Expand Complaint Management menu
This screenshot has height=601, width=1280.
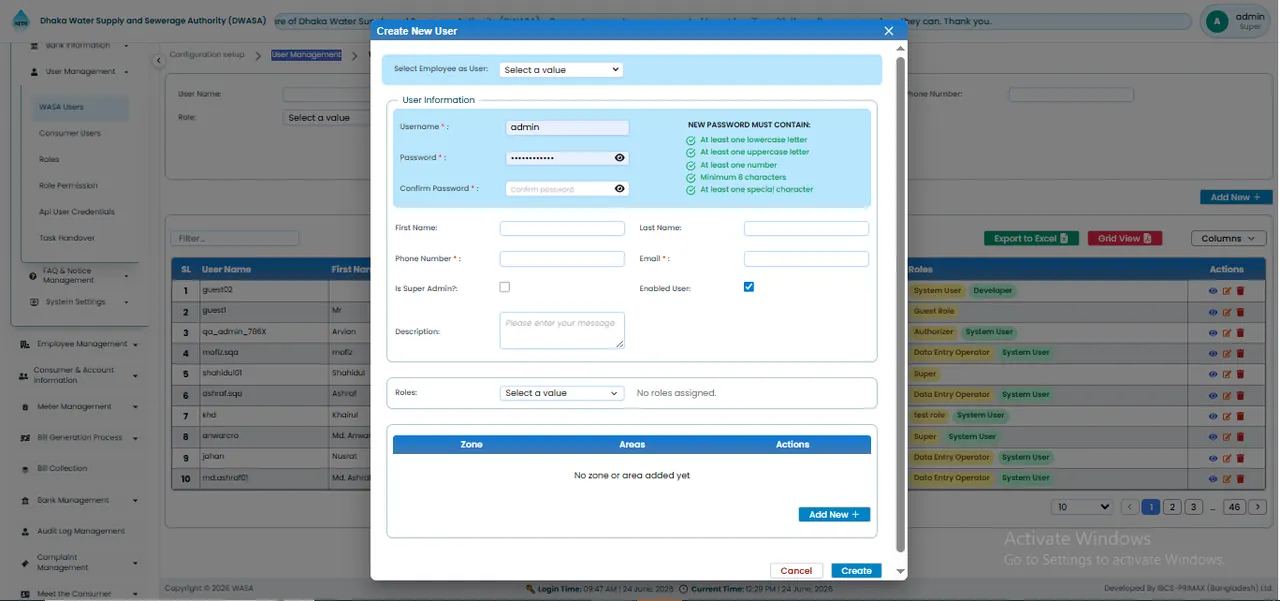(x=79, y=562)
